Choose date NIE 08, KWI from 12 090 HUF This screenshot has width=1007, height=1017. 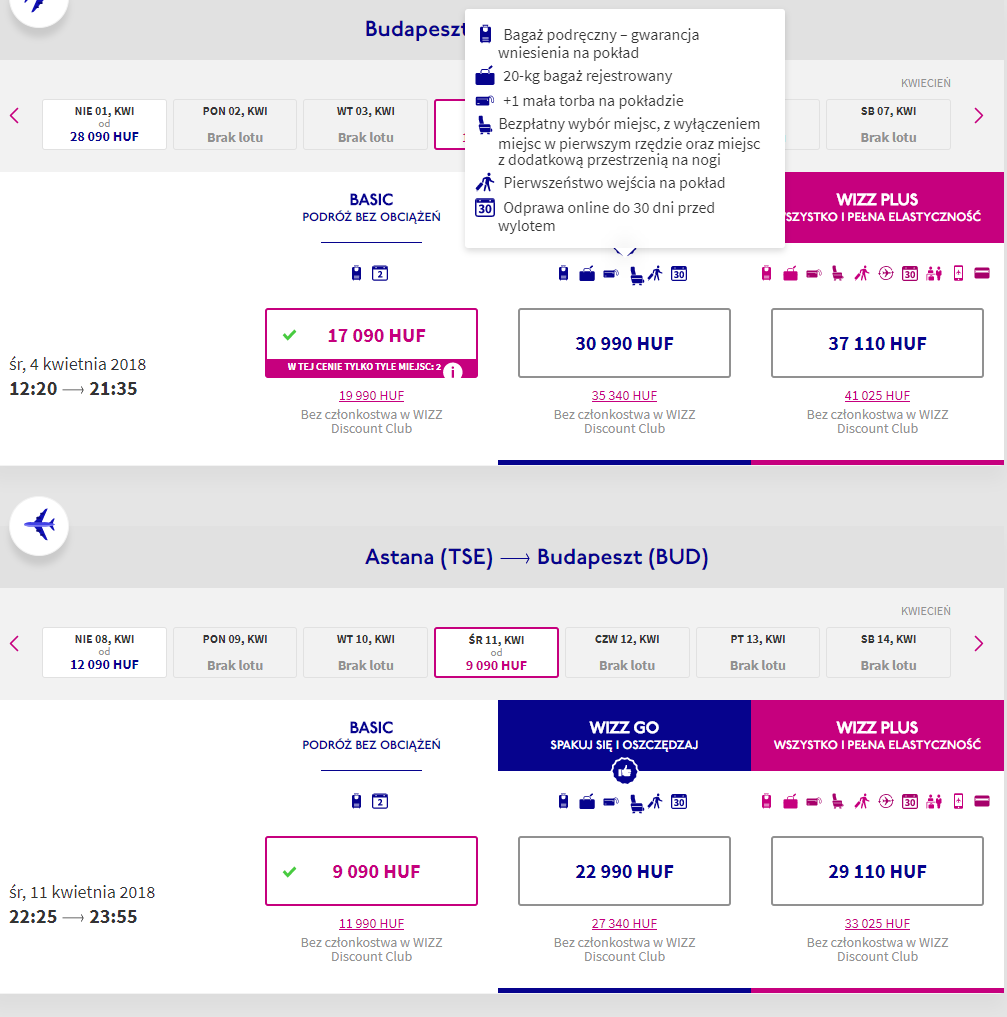[104, 652]
